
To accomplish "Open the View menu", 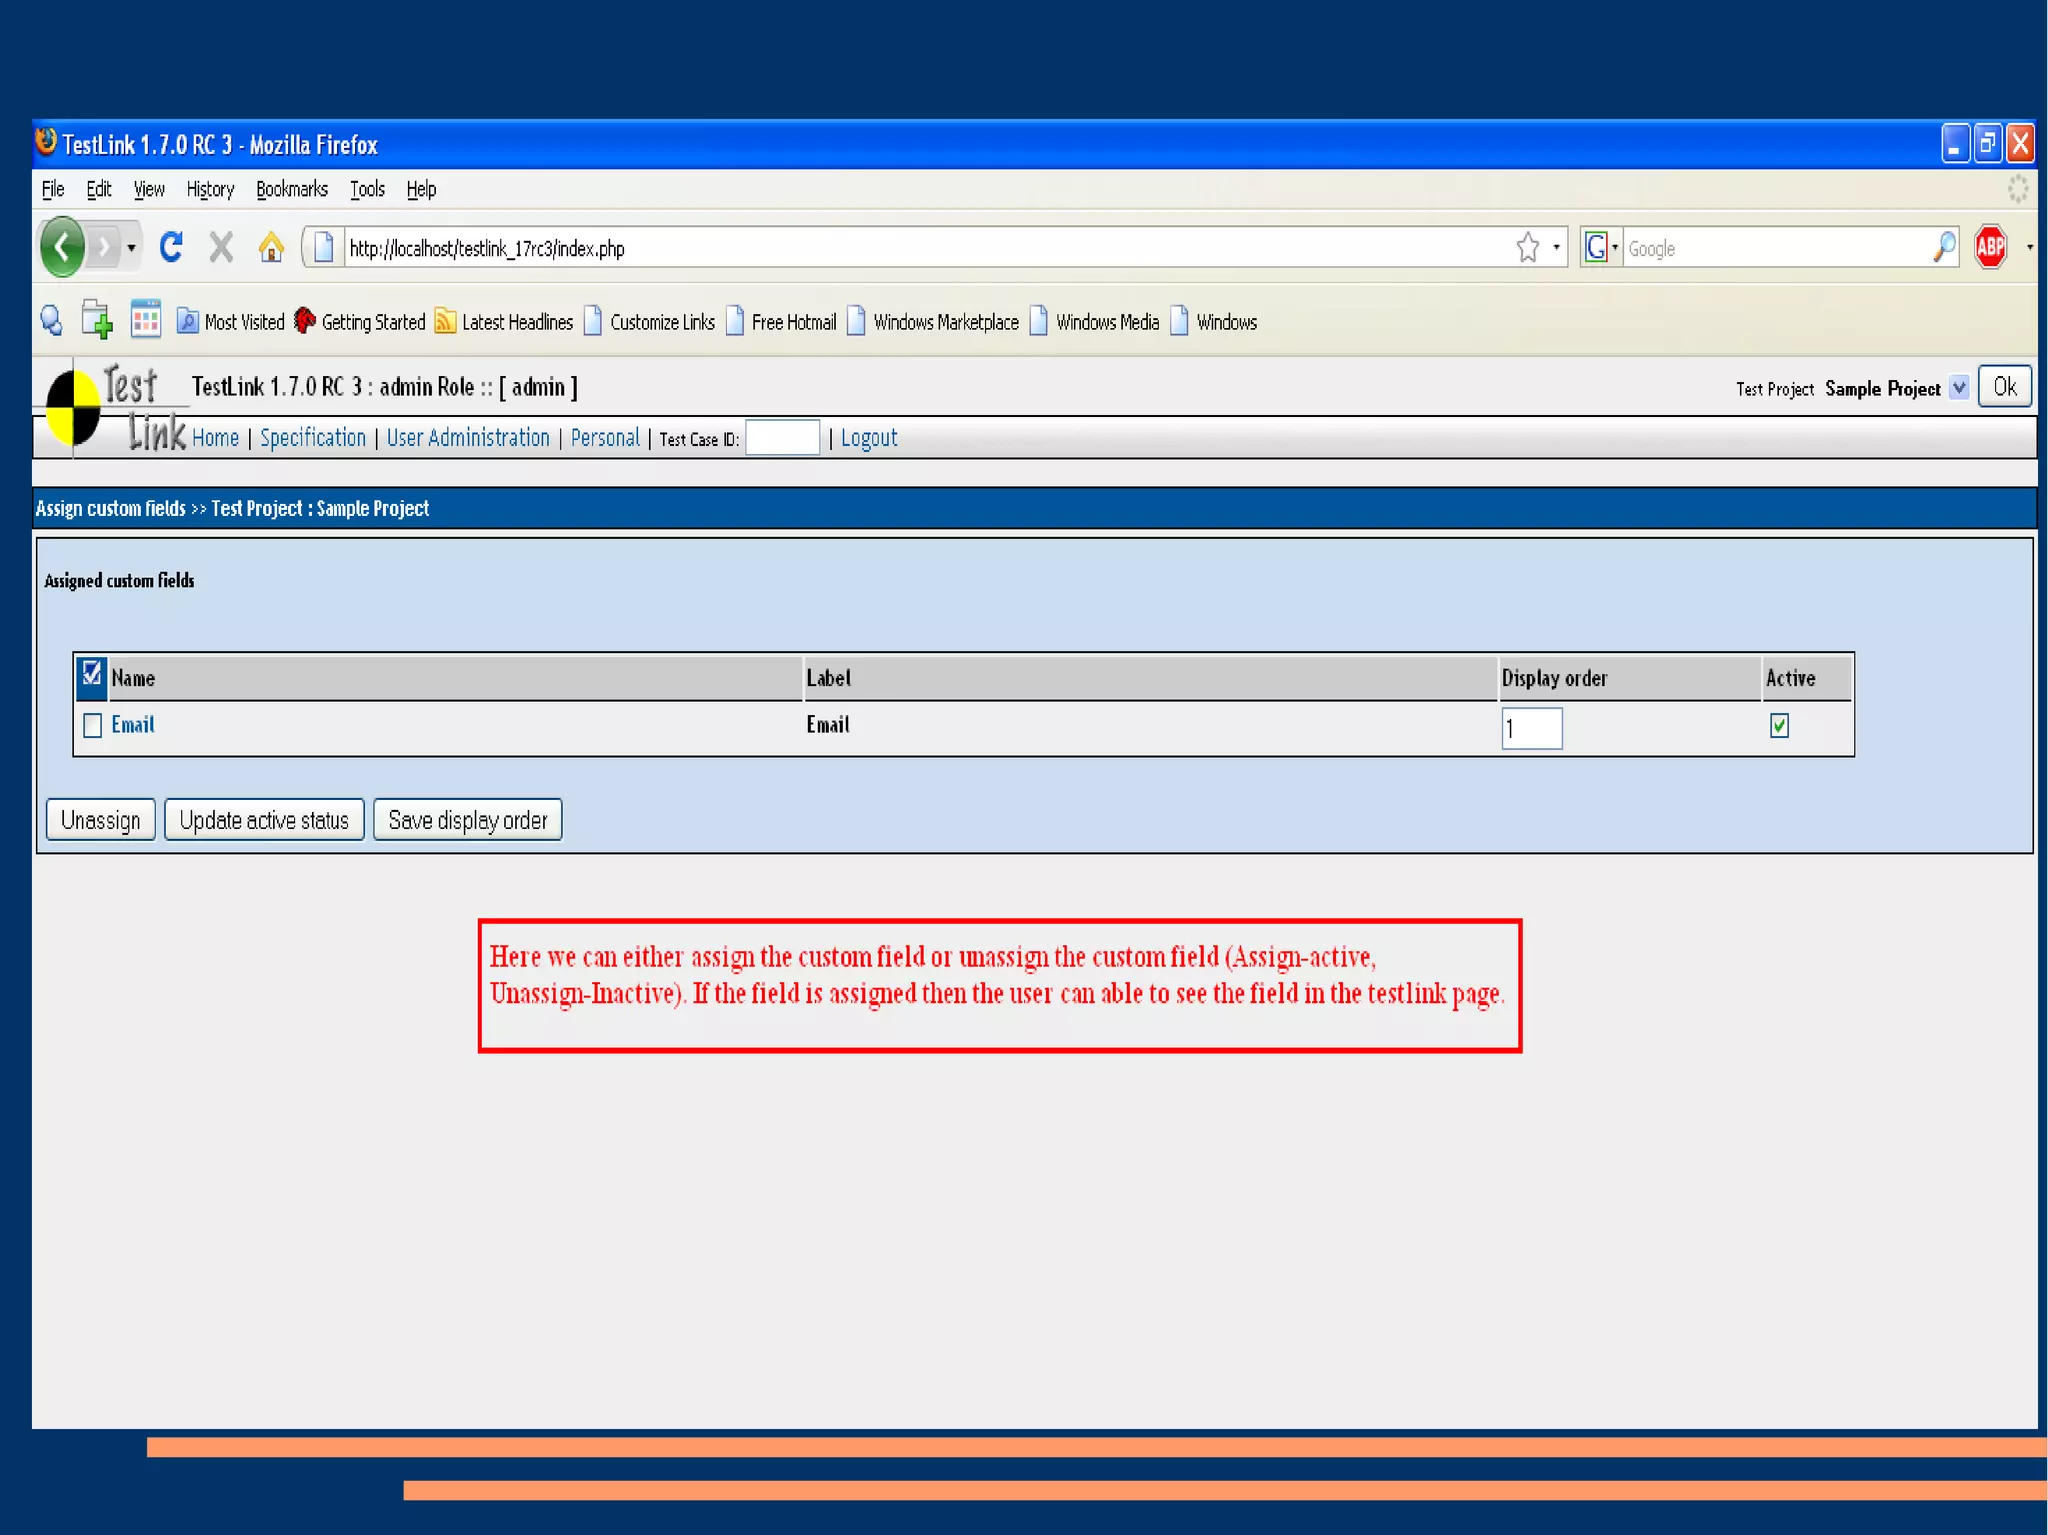I will click(x=149, y=189).
